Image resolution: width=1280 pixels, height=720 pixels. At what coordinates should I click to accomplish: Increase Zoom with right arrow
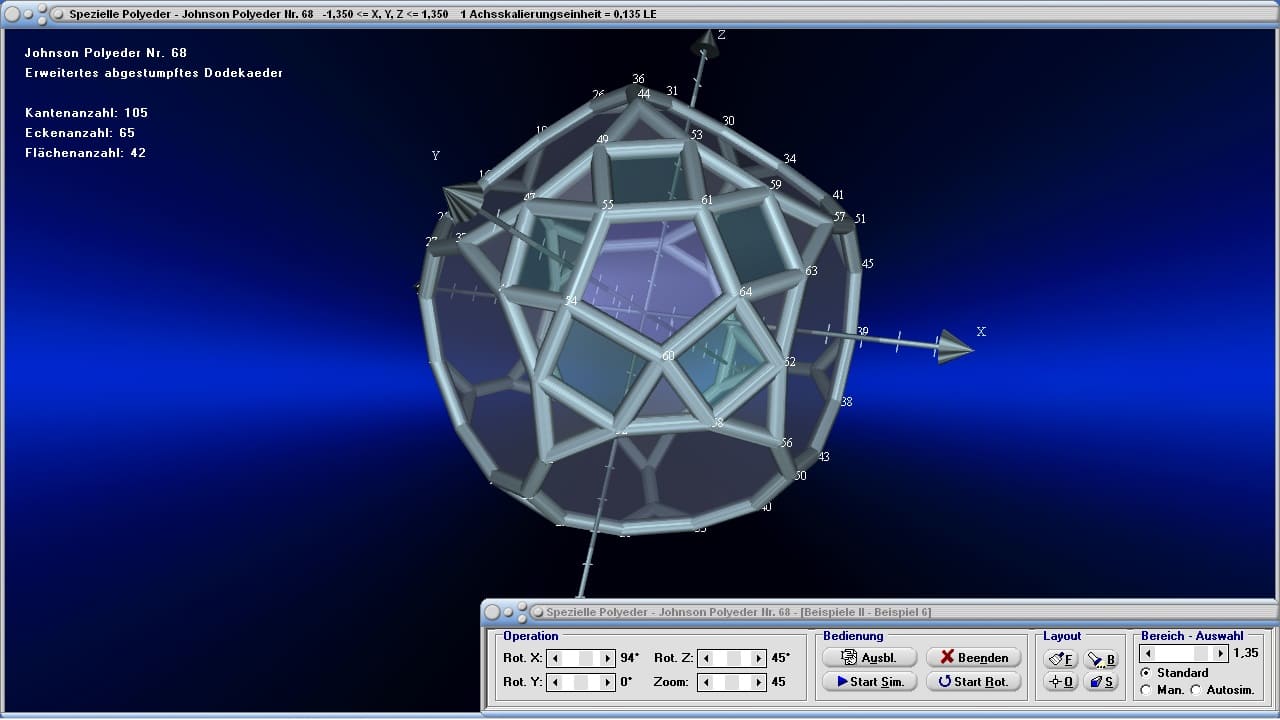[758, 682]
